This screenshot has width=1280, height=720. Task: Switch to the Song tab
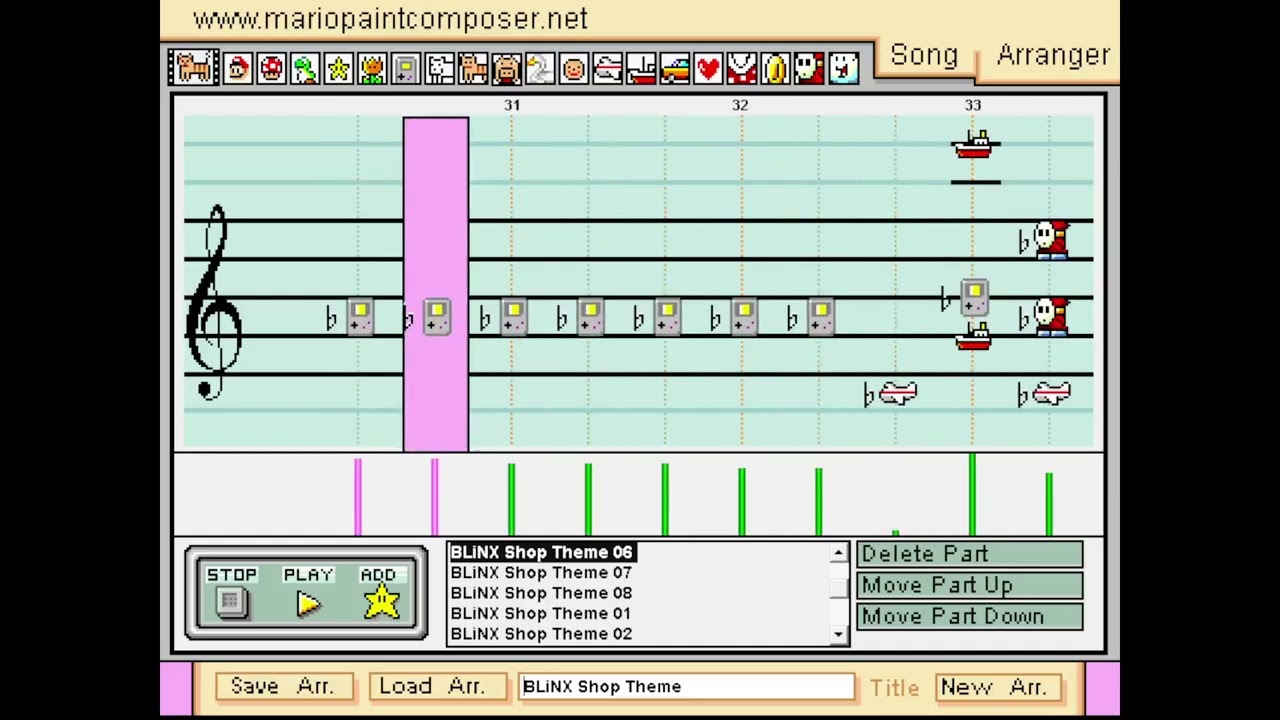pyautogui.click(x=924, y=55)
